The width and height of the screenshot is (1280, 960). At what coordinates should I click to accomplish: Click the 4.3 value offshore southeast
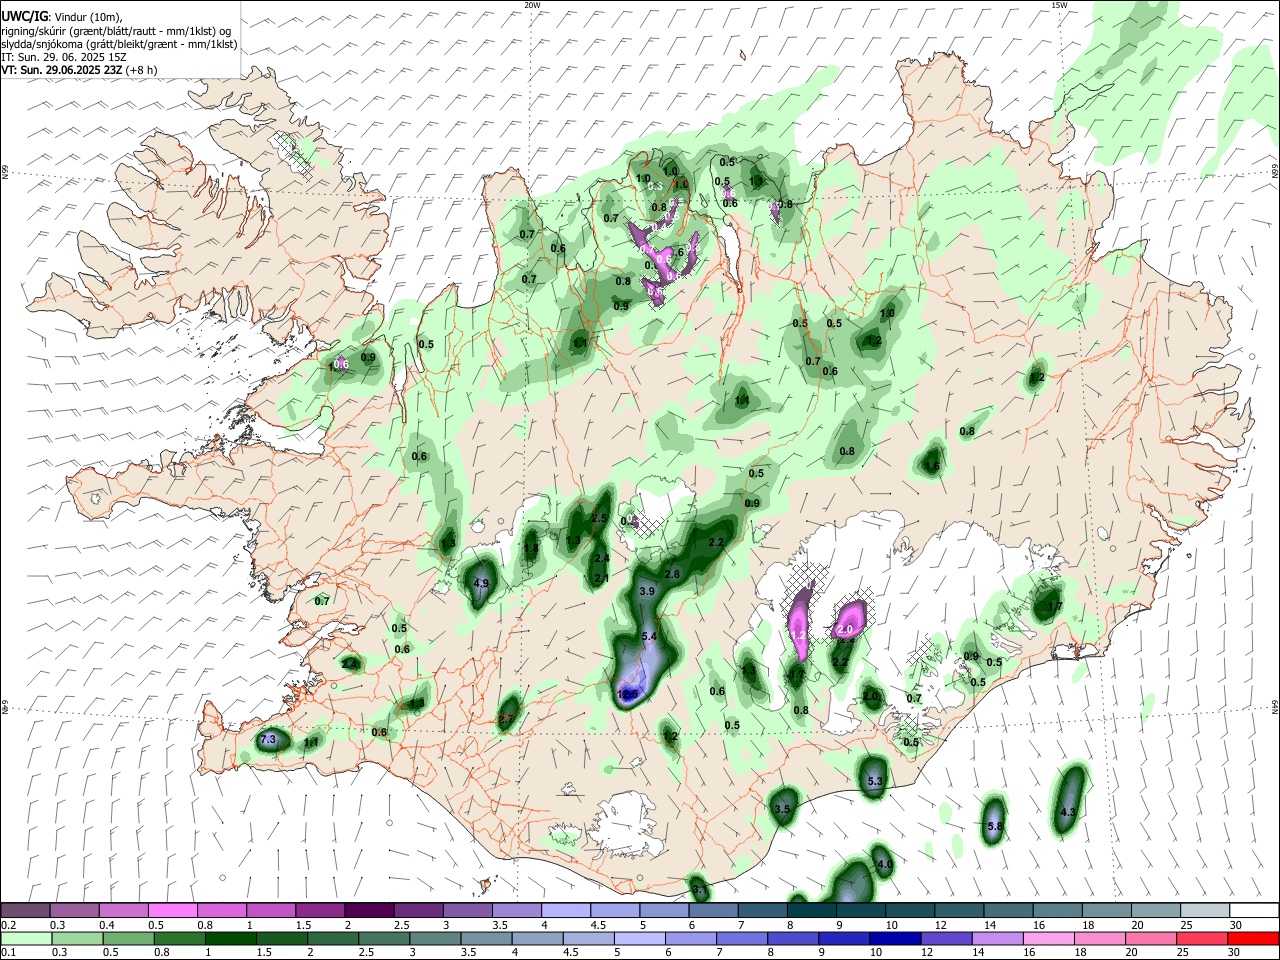coord(1067,812)
